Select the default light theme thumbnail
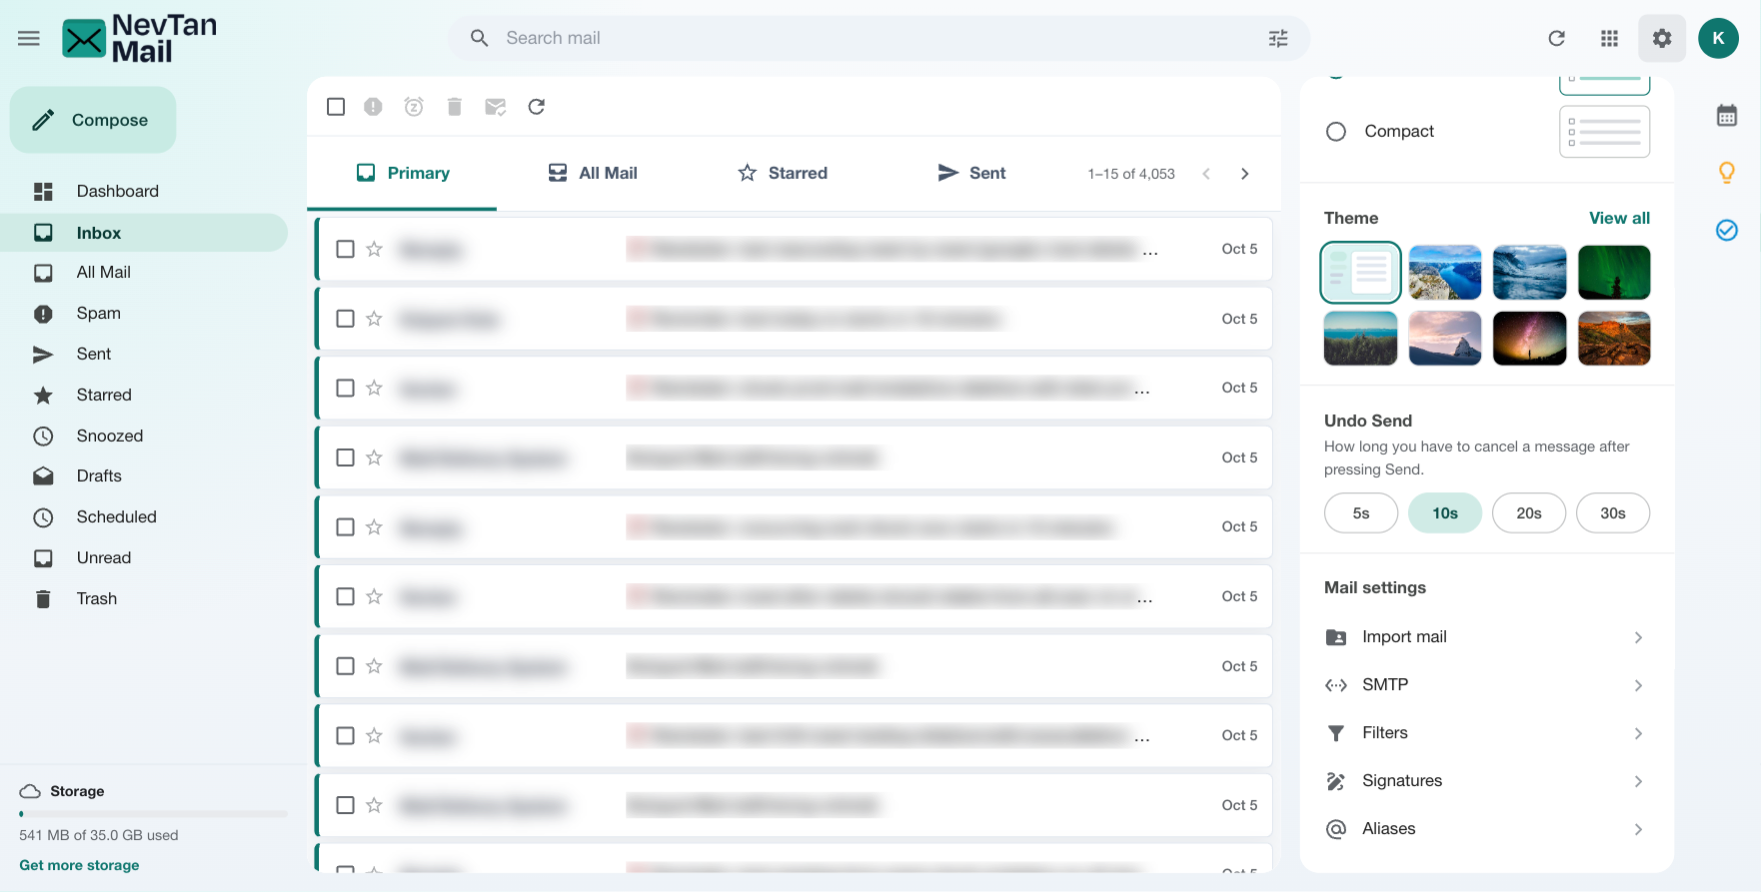Viewport: 1761px width, 892px height. click(x=1360, y=272)
